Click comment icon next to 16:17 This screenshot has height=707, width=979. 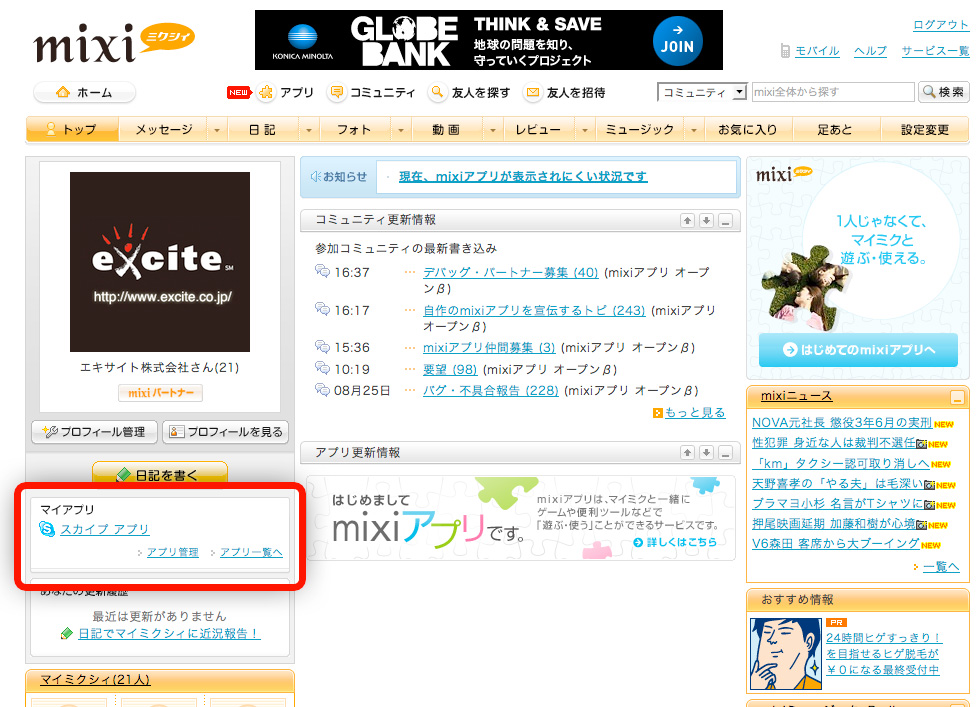point(322,309)
